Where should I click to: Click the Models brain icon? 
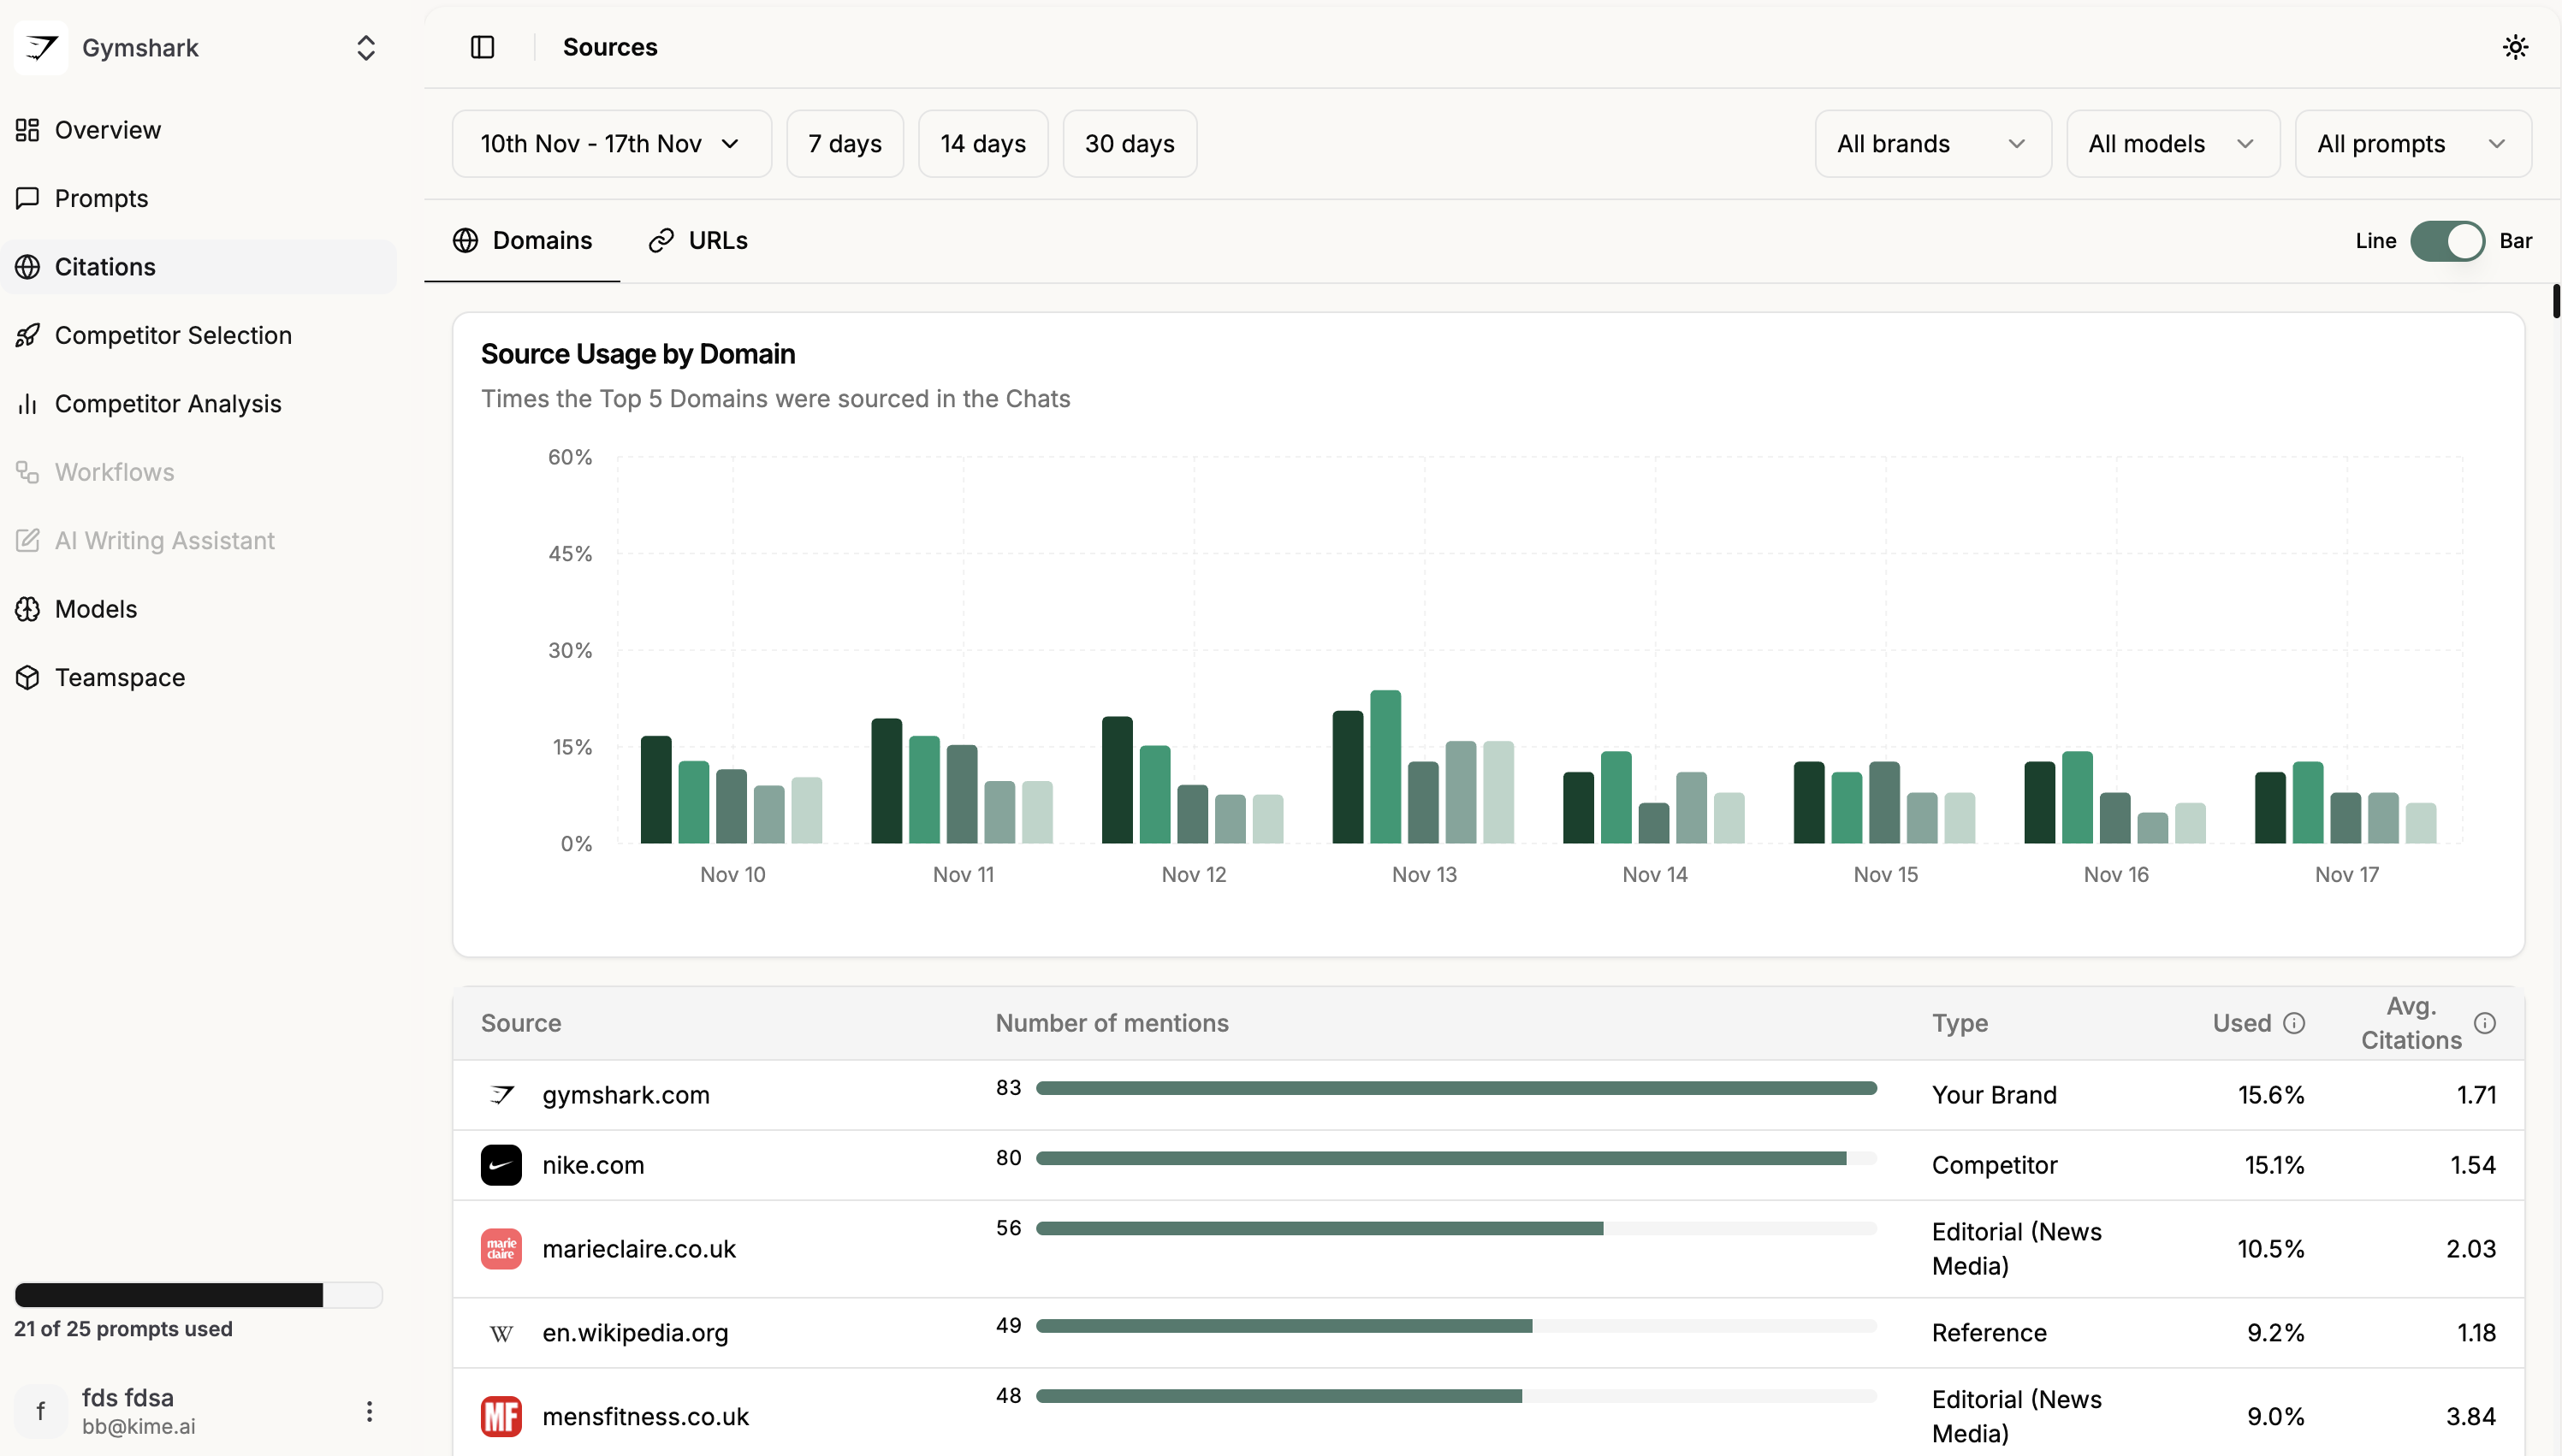pos(28,609)
